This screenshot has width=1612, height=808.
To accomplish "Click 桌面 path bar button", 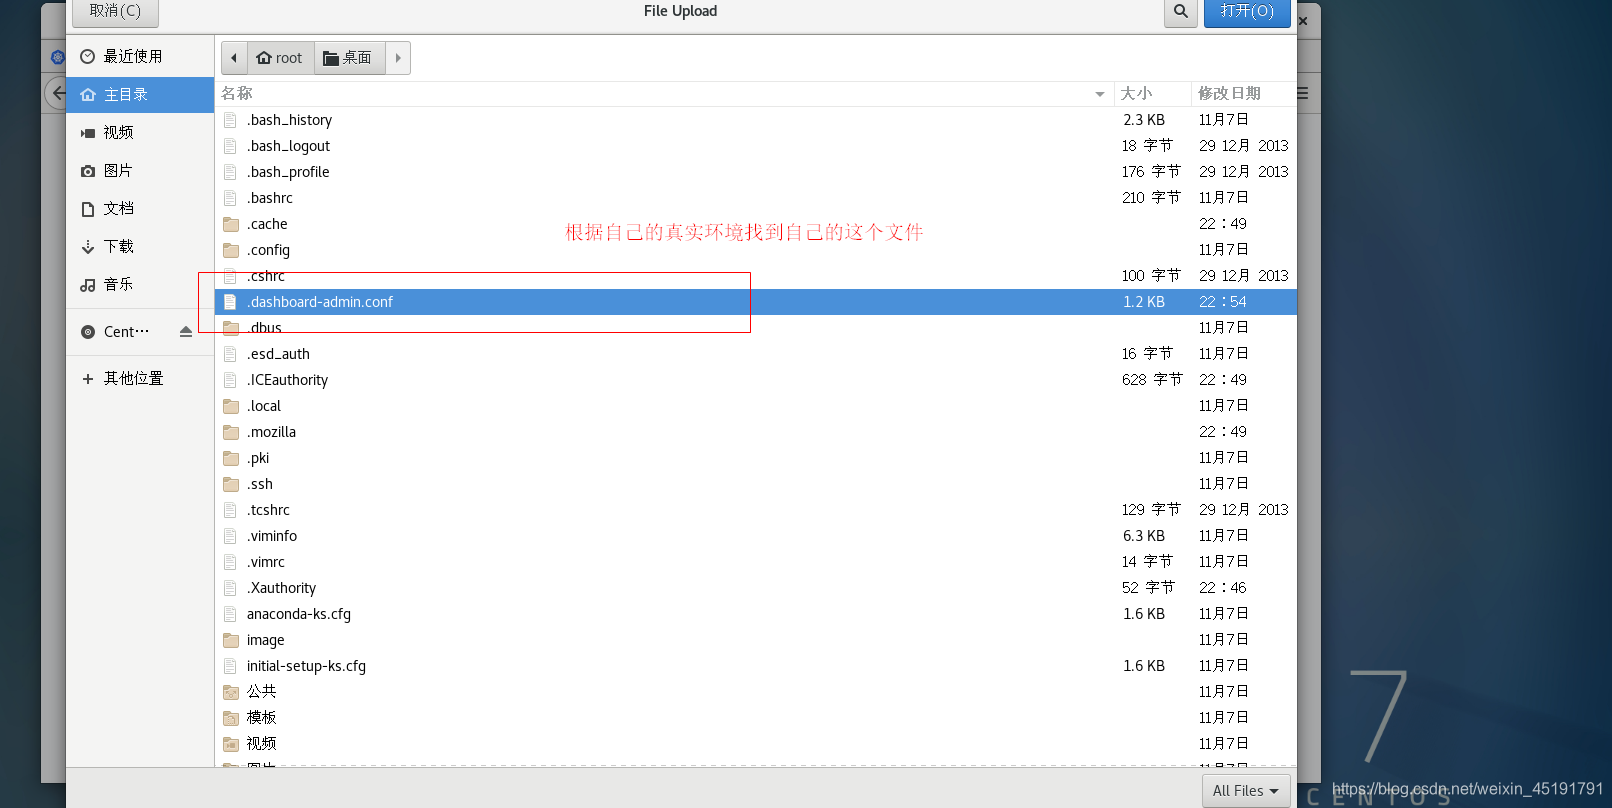I will point(350,58).
